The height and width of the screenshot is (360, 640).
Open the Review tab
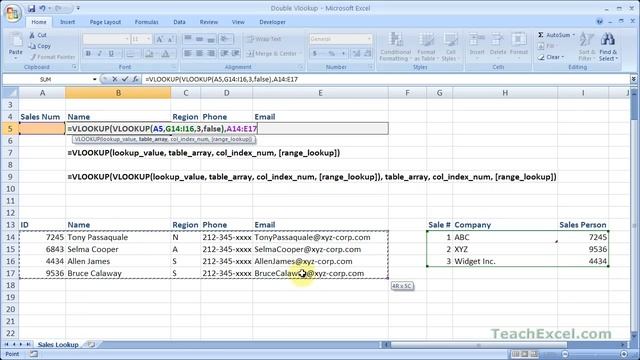tap(209, 22)
